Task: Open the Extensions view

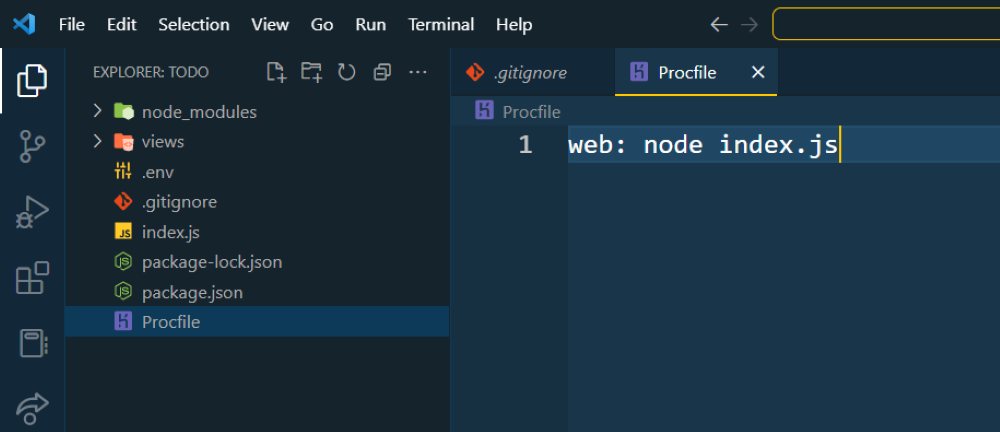Action: 32,278
